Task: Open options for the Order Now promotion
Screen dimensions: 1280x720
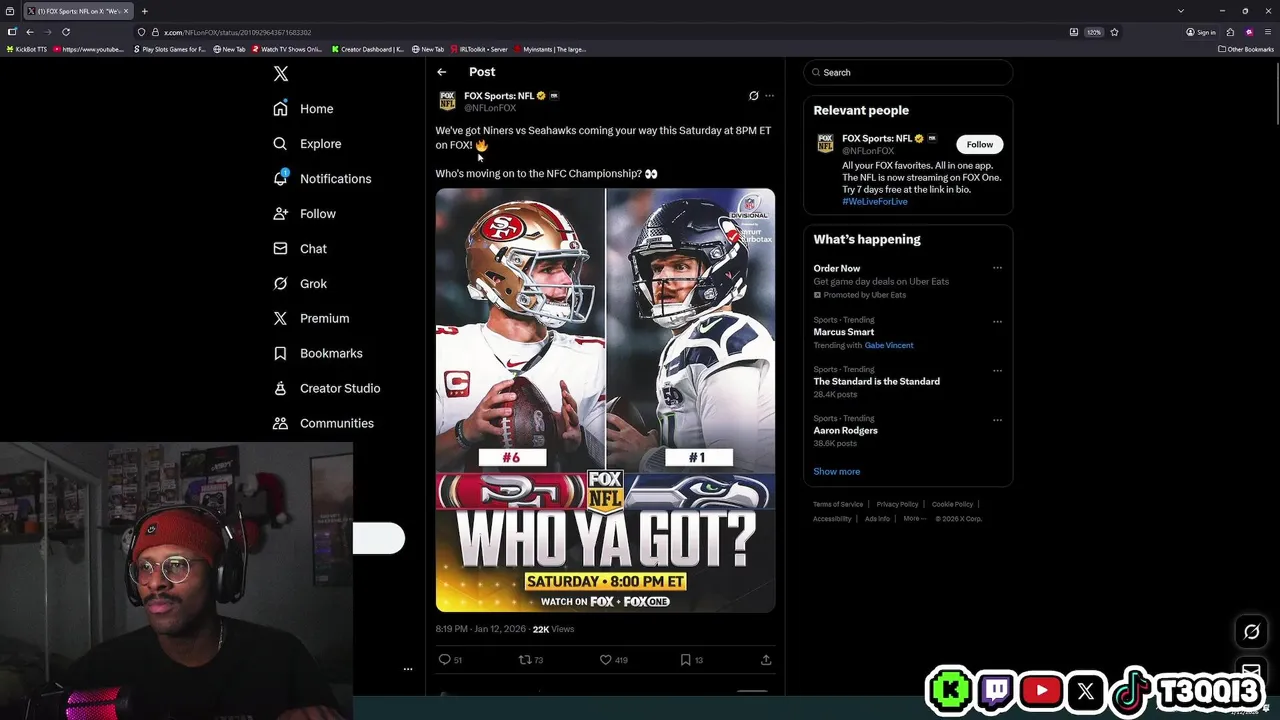Action: pos(997,268)
